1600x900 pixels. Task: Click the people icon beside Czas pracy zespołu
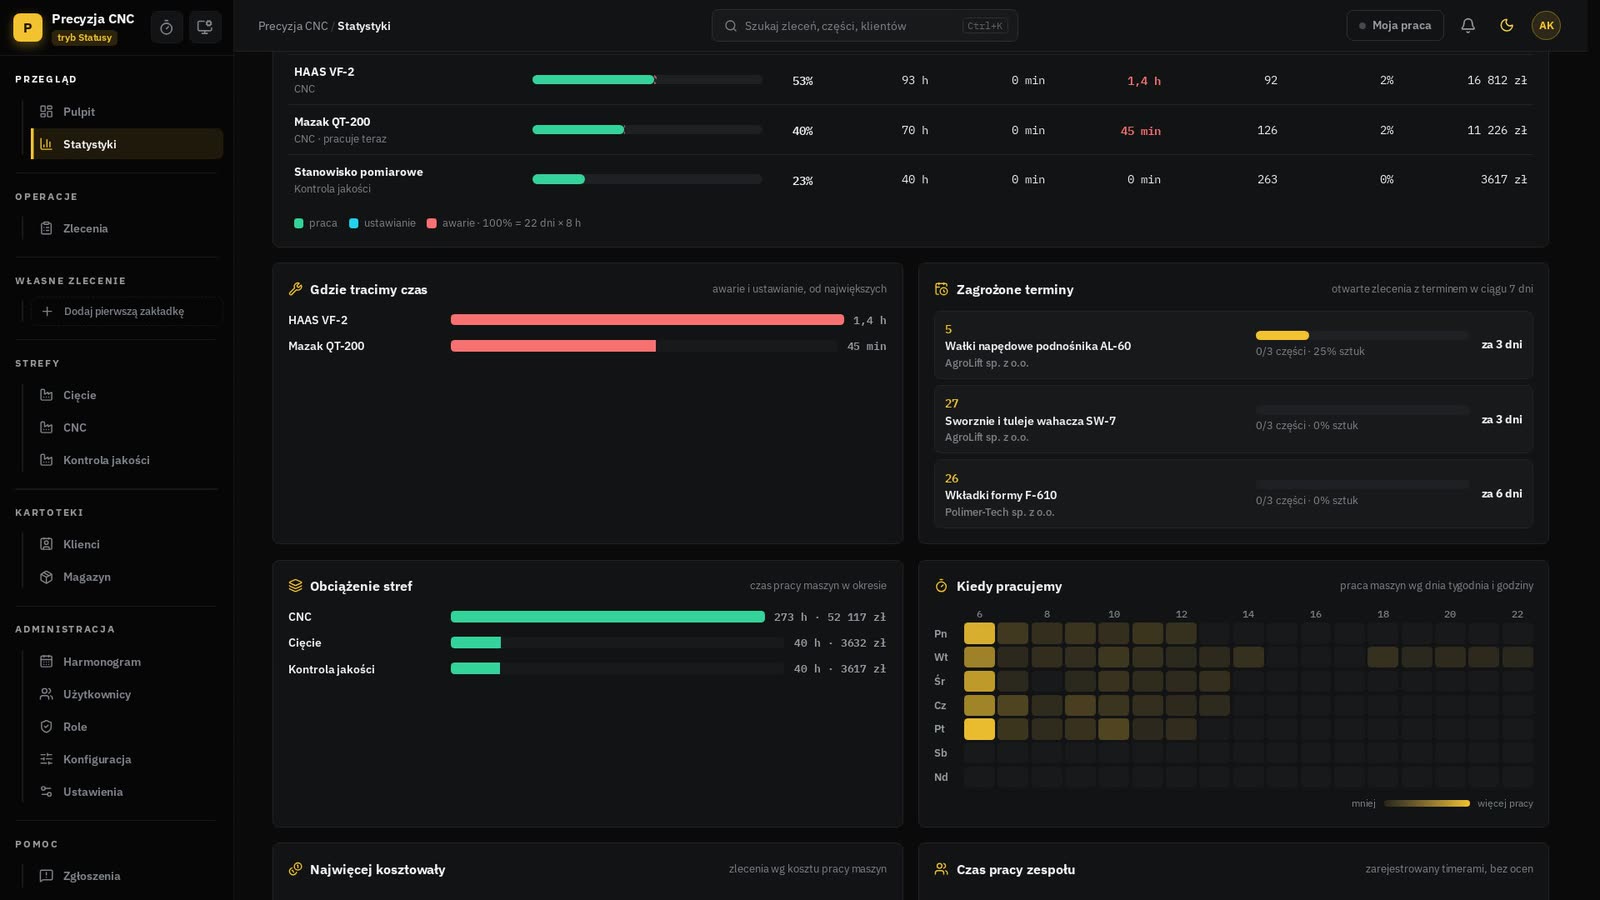tap(941, 869)
